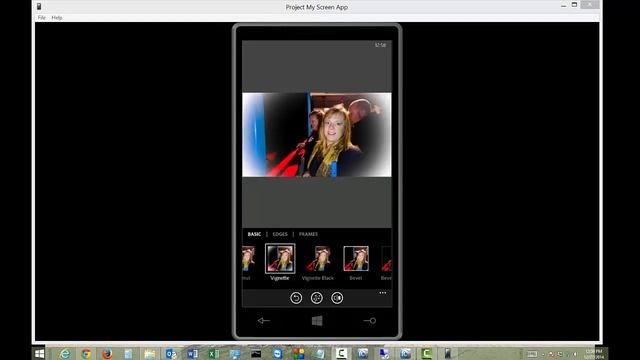
Task: Click the Project My Screen app title icon
Action: pos(39,7)
